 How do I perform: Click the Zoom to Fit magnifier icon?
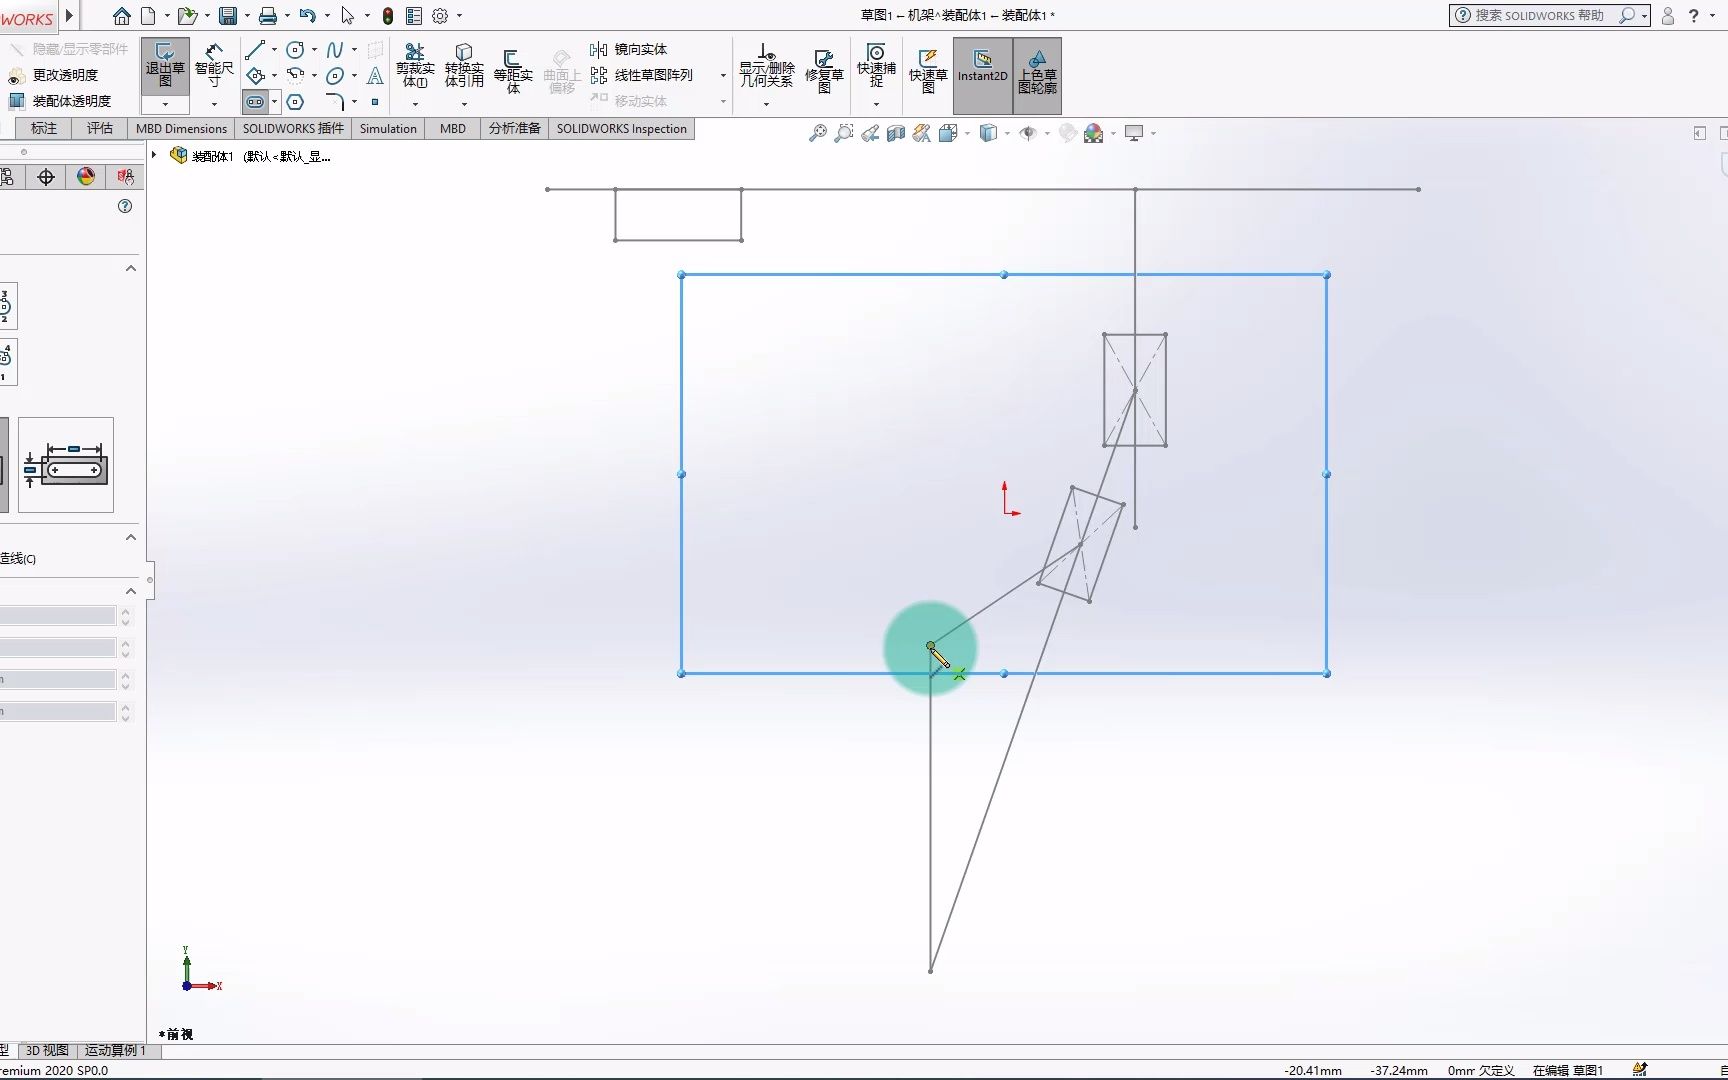818,133
